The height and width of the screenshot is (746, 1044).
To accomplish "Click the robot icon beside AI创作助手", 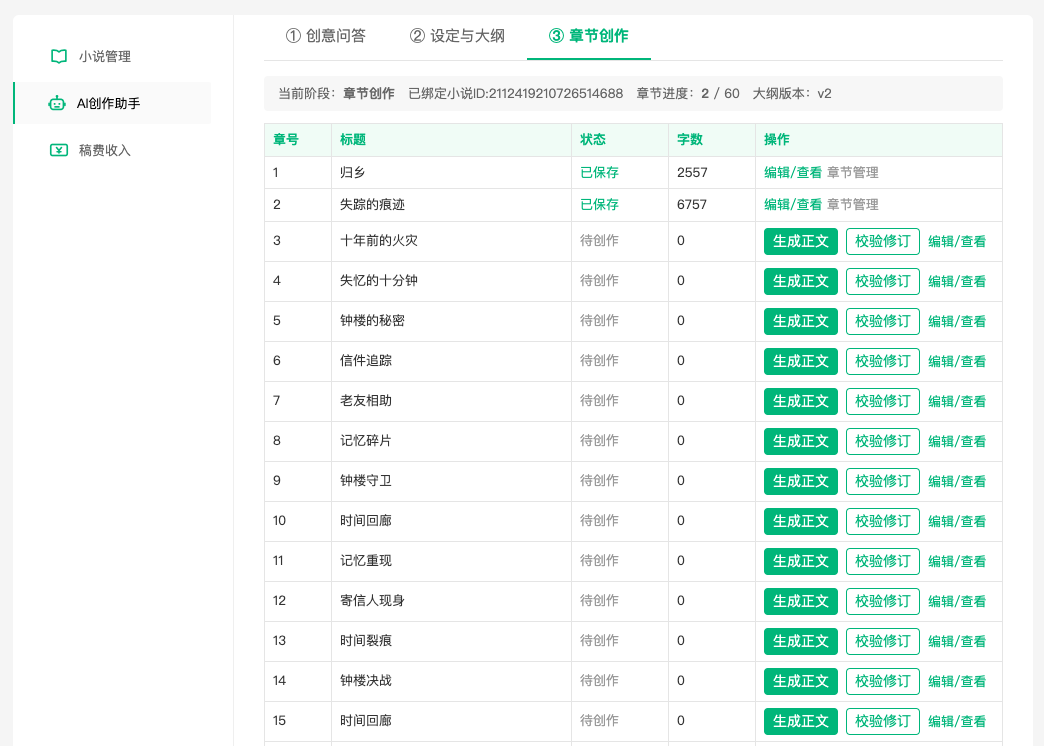I will point(57,103).
